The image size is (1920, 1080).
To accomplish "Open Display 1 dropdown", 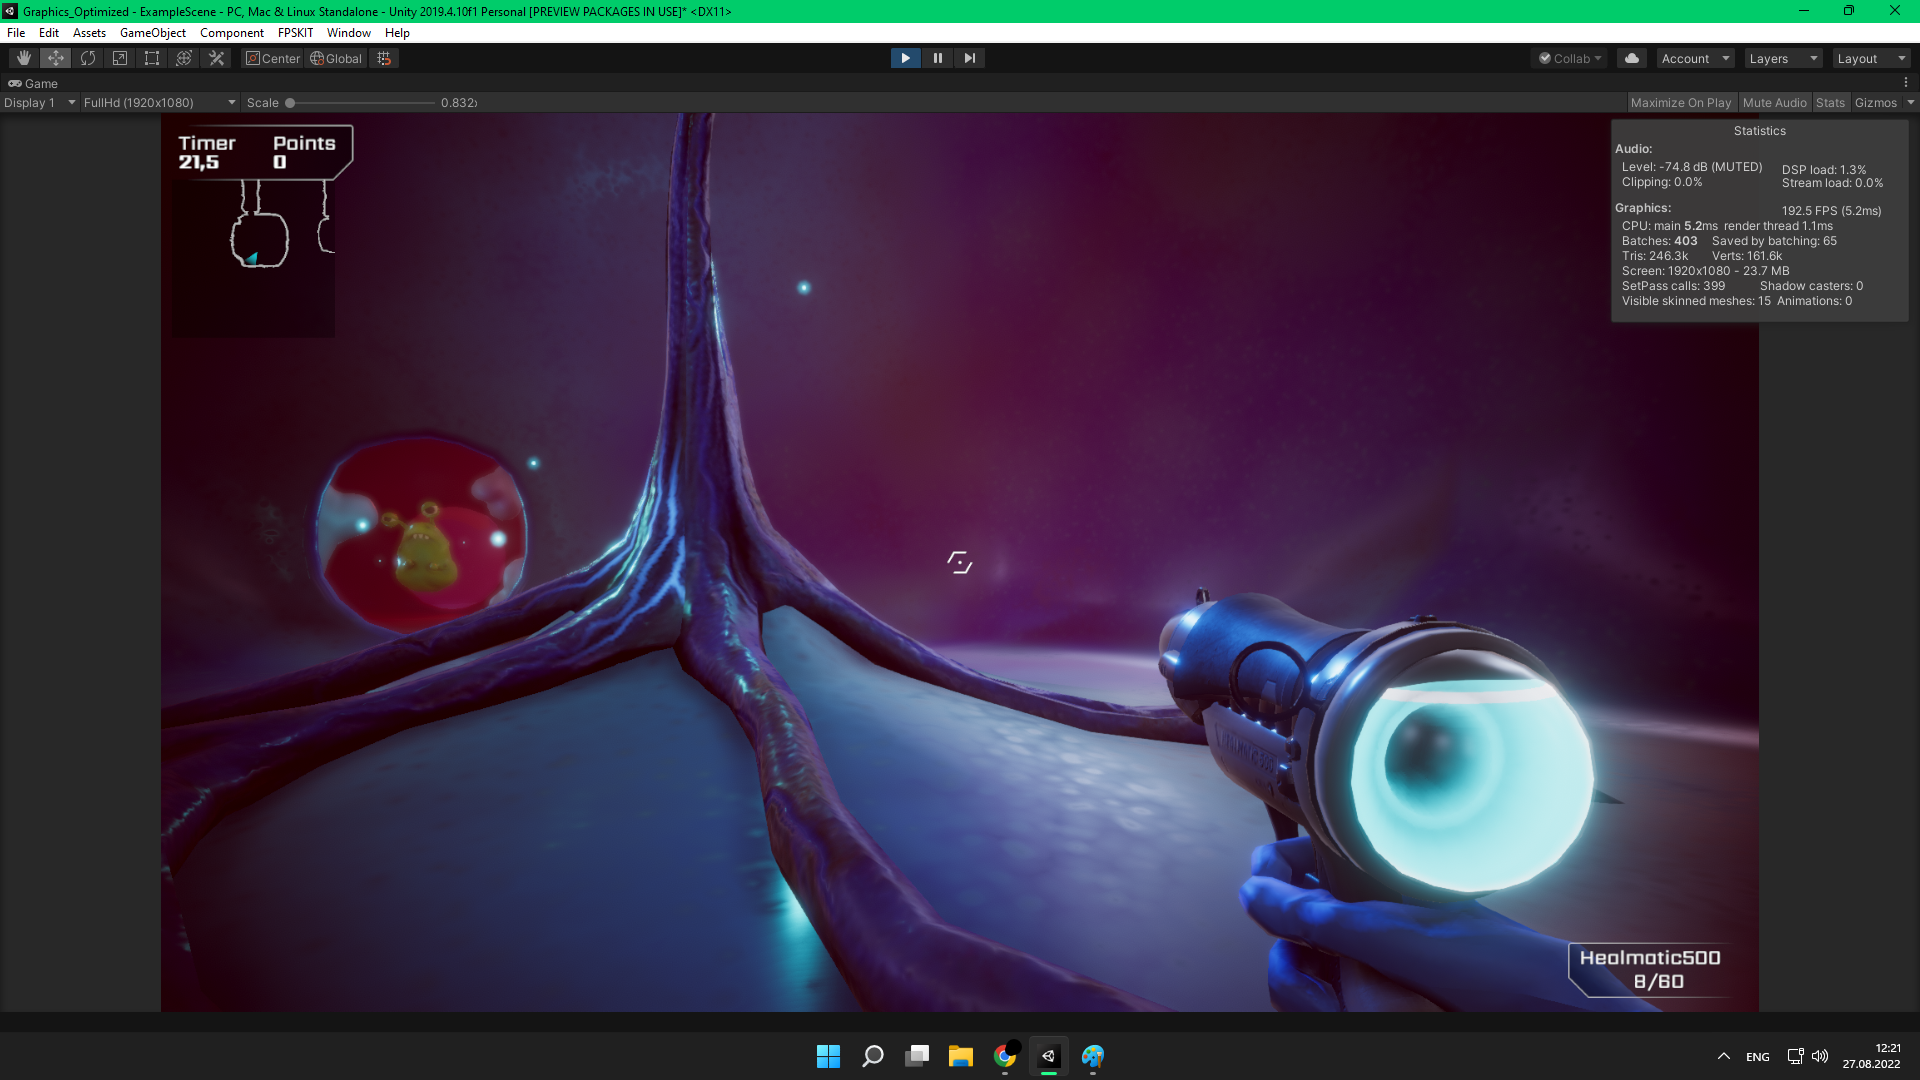I will click(x=40, y=102).
